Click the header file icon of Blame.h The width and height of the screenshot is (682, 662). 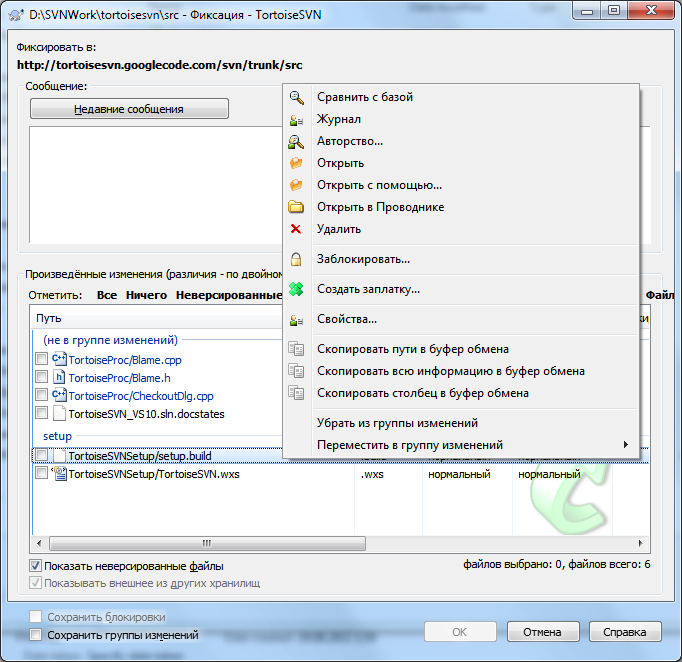59,378
